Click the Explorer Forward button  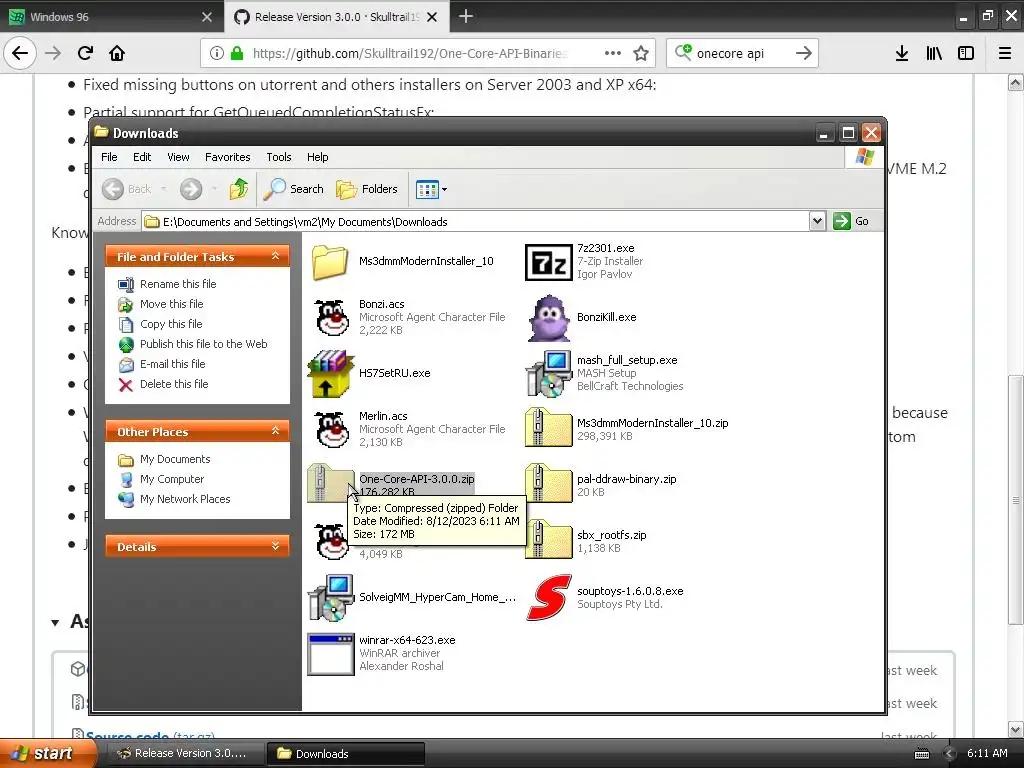pos(191,189)
